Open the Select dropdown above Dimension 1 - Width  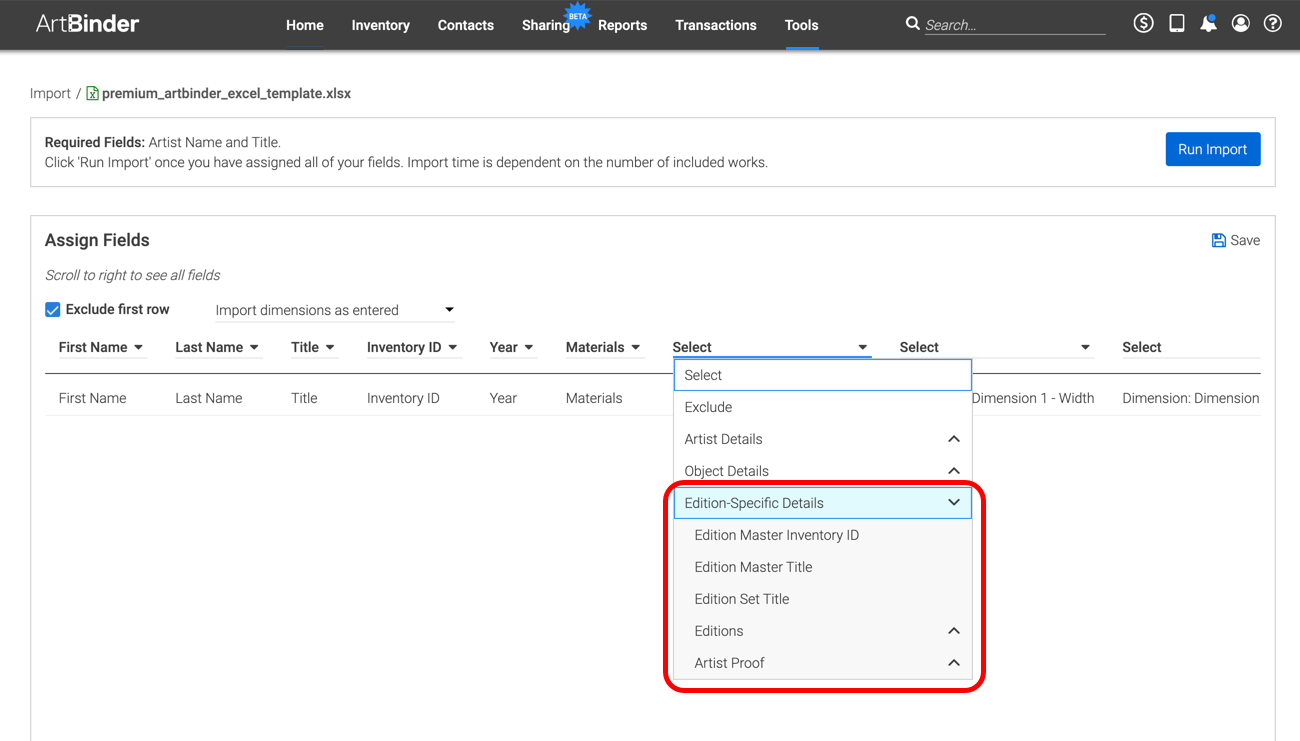995,347
